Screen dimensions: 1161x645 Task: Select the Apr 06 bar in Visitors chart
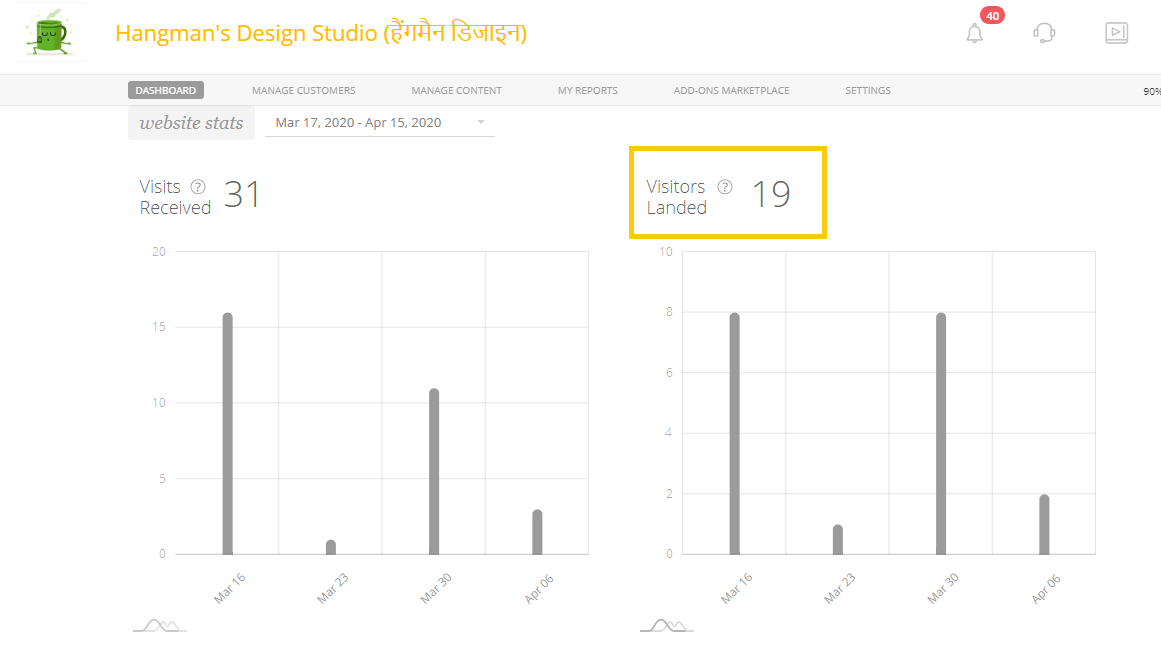pyautogui.click(x=1044, y=524)
